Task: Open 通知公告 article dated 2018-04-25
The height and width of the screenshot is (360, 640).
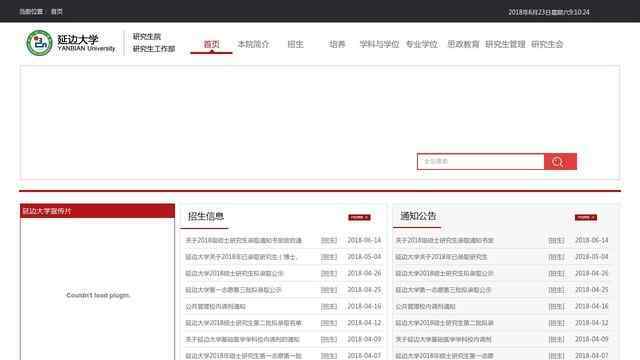Action: (x=443, y=290)
